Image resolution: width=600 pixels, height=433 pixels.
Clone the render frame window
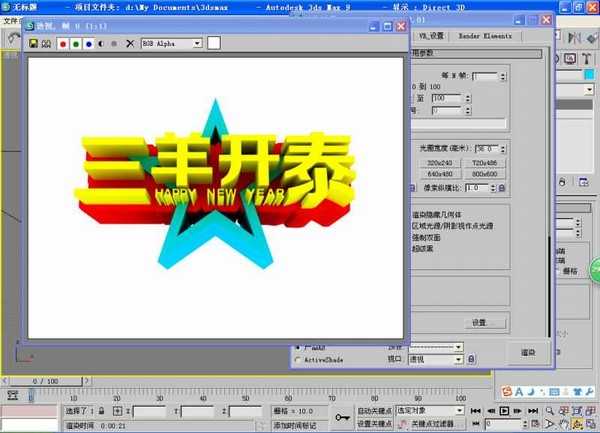[x=46, y=44]
